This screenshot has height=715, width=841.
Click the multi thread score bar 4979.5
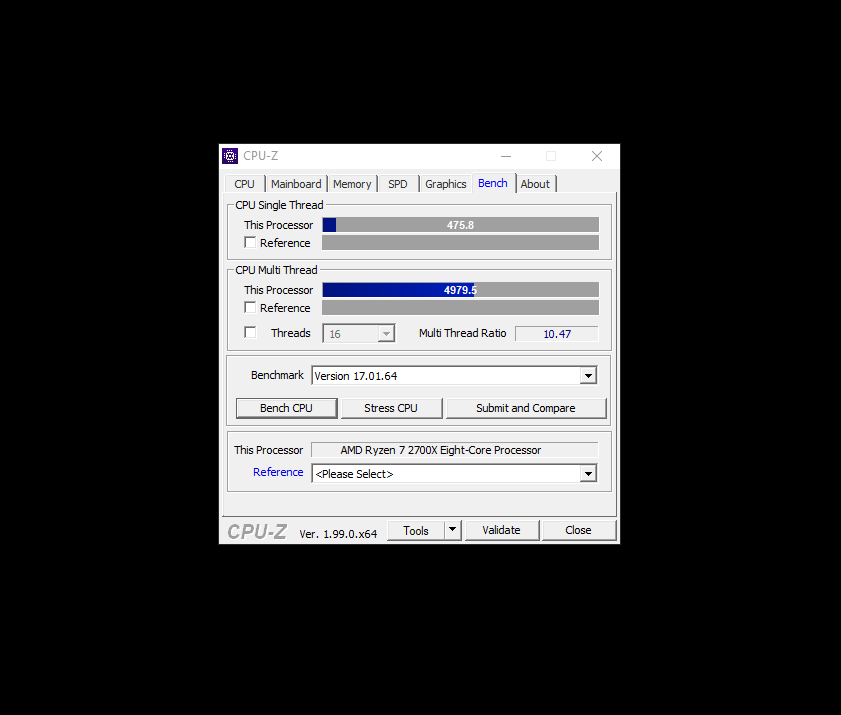pyautogui.click(x=460, y=290)
